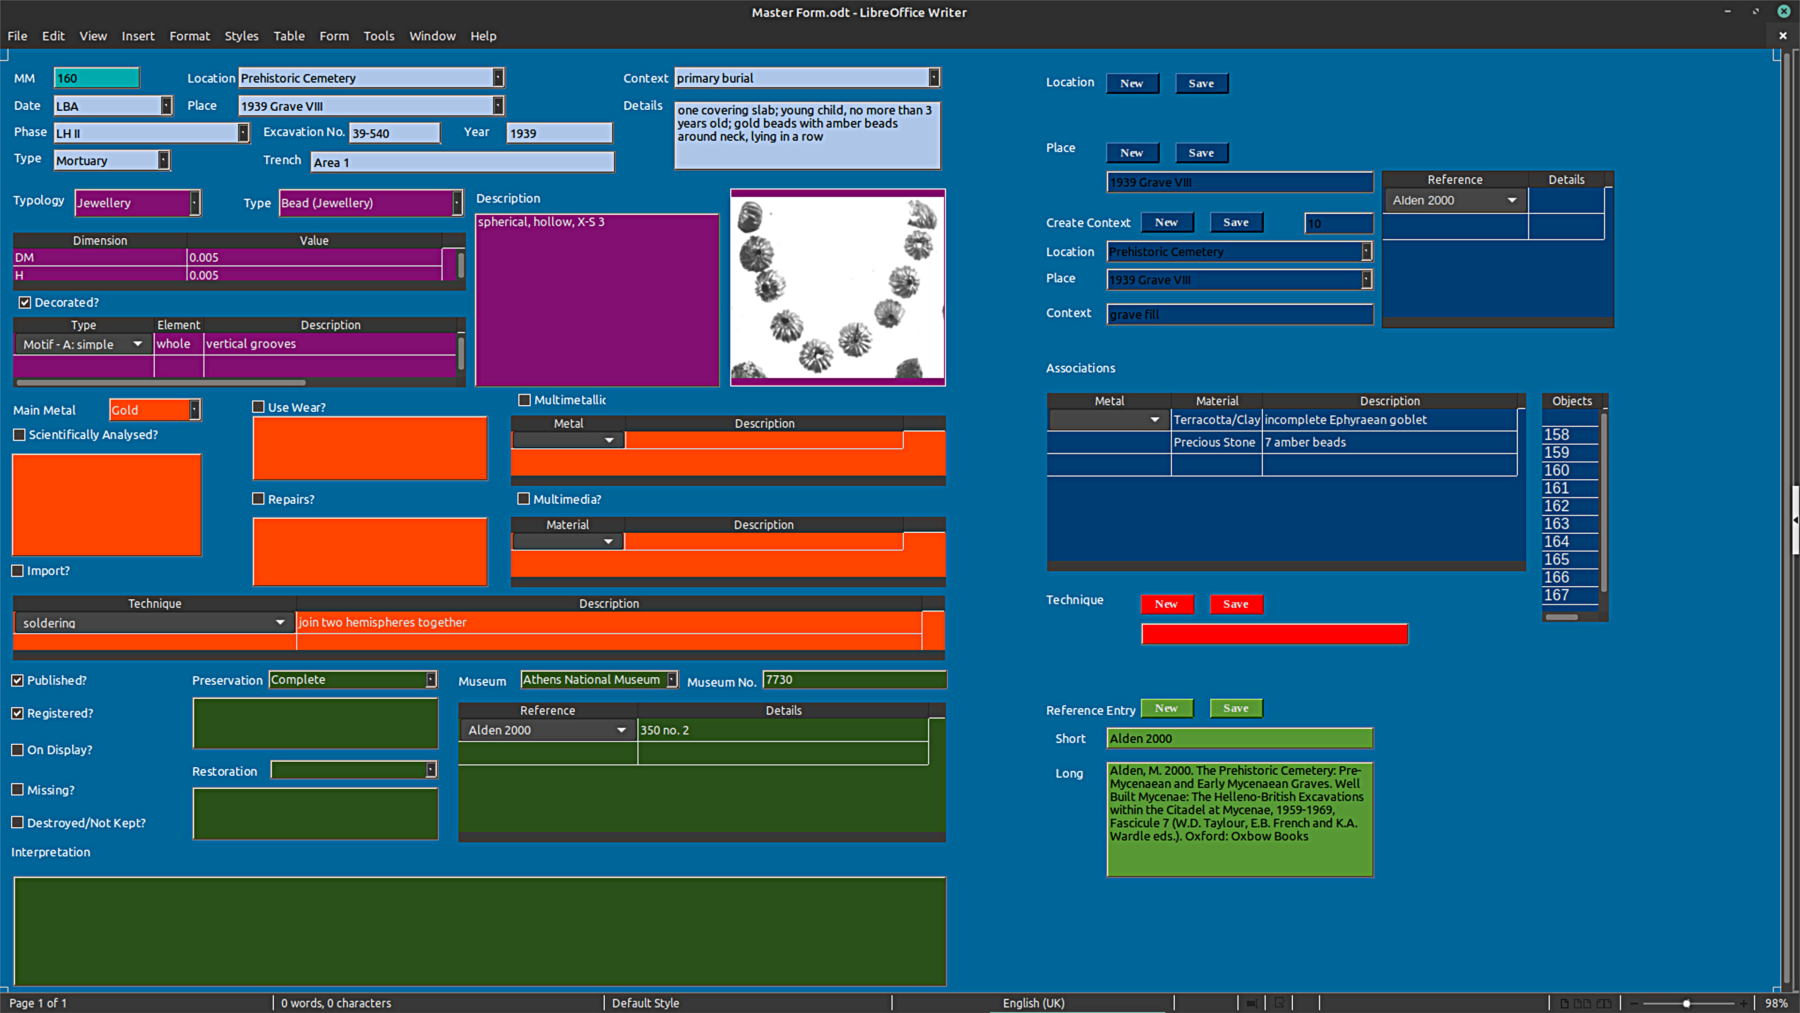Click the document modified save indicator icon
The image size is (1800, 1013).
(1279, 1003)
